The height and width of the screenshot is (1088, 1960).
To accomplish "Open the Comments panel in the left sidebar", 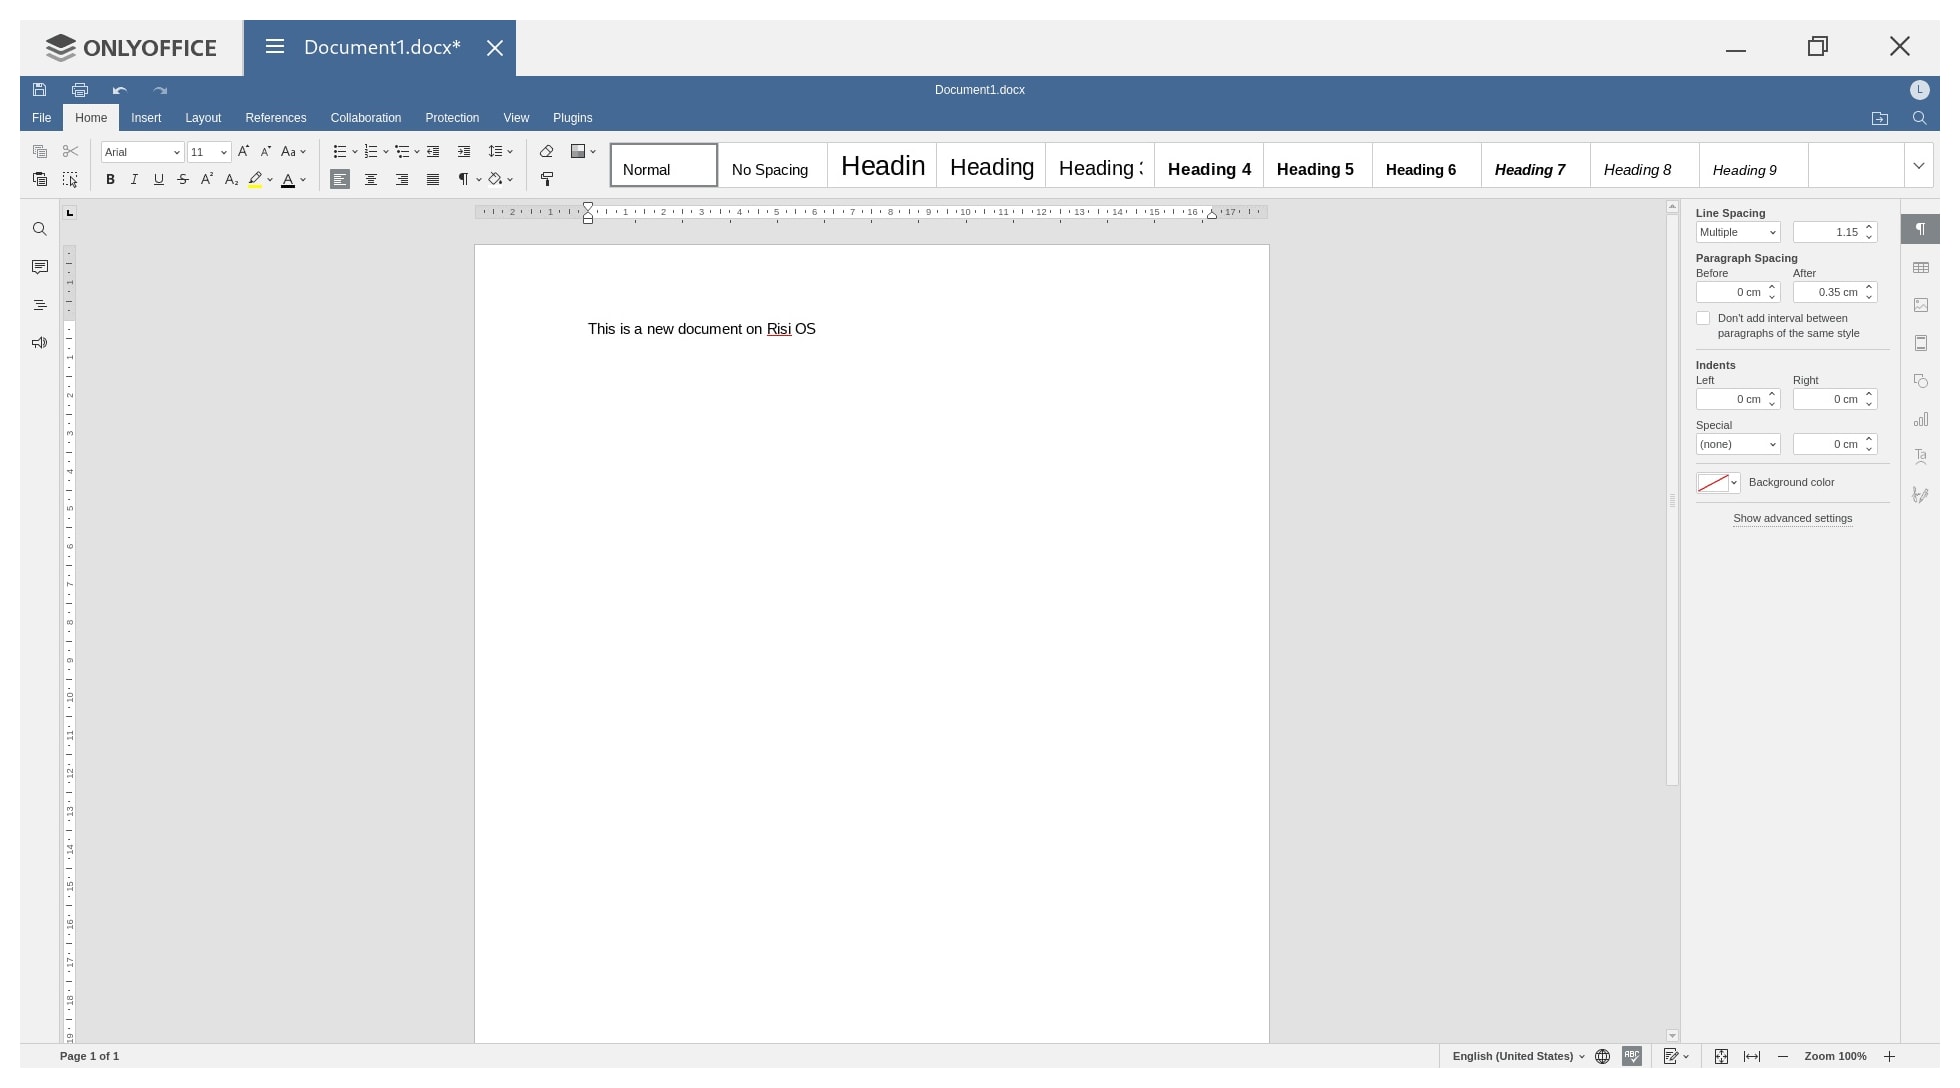I will 40,267.
